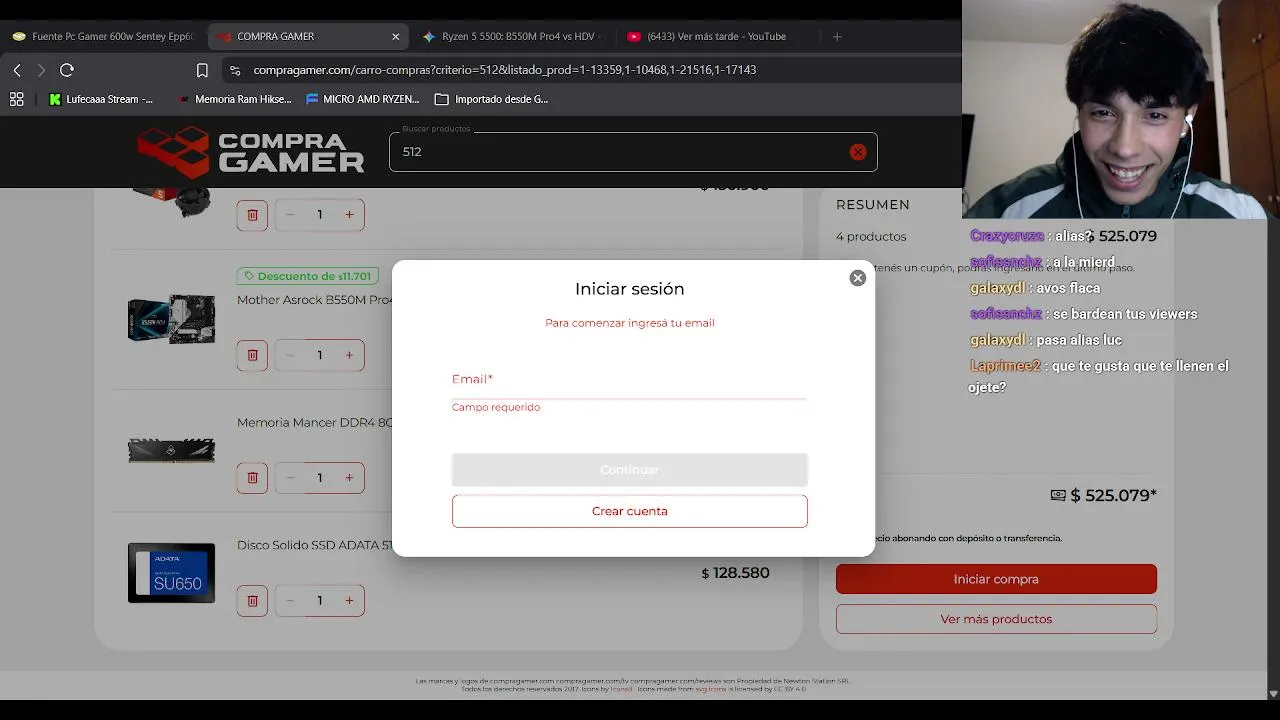Screen dimensions: 1280x720
Task: Clear the product search field
Action: (858, 152)
